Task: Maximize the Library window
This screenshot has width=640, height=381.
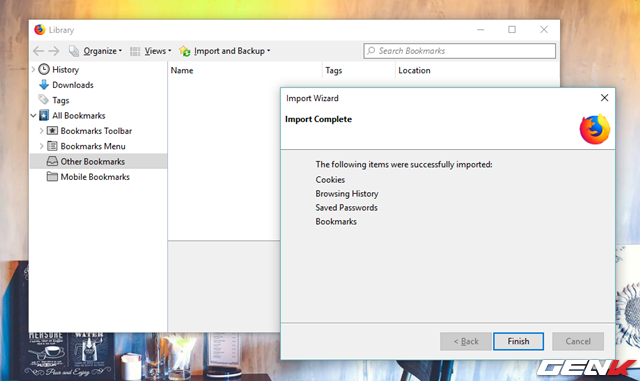Action: click(x=512, y=29)
